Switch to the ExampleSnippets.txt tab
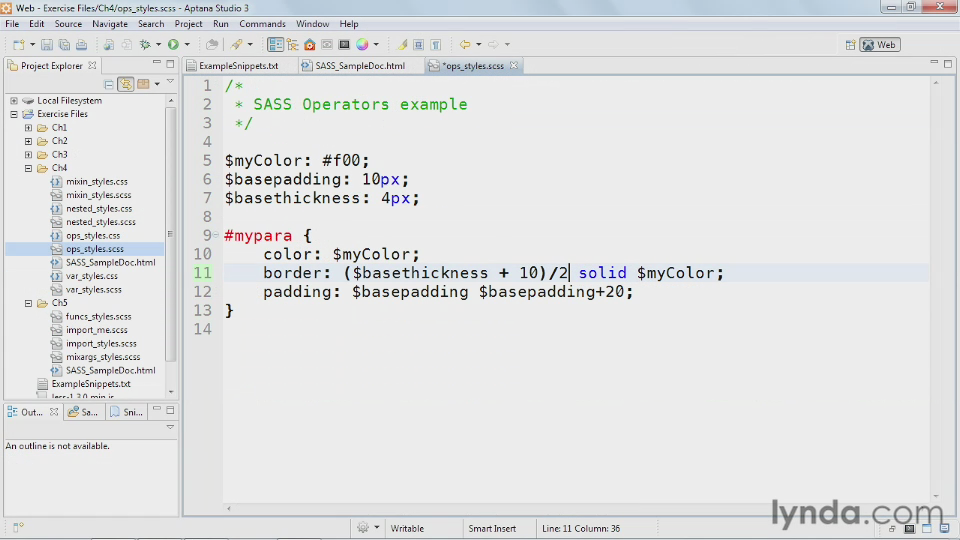Image resolution: width=960 pixels, height=540 pixels. (x=238, y=66)
